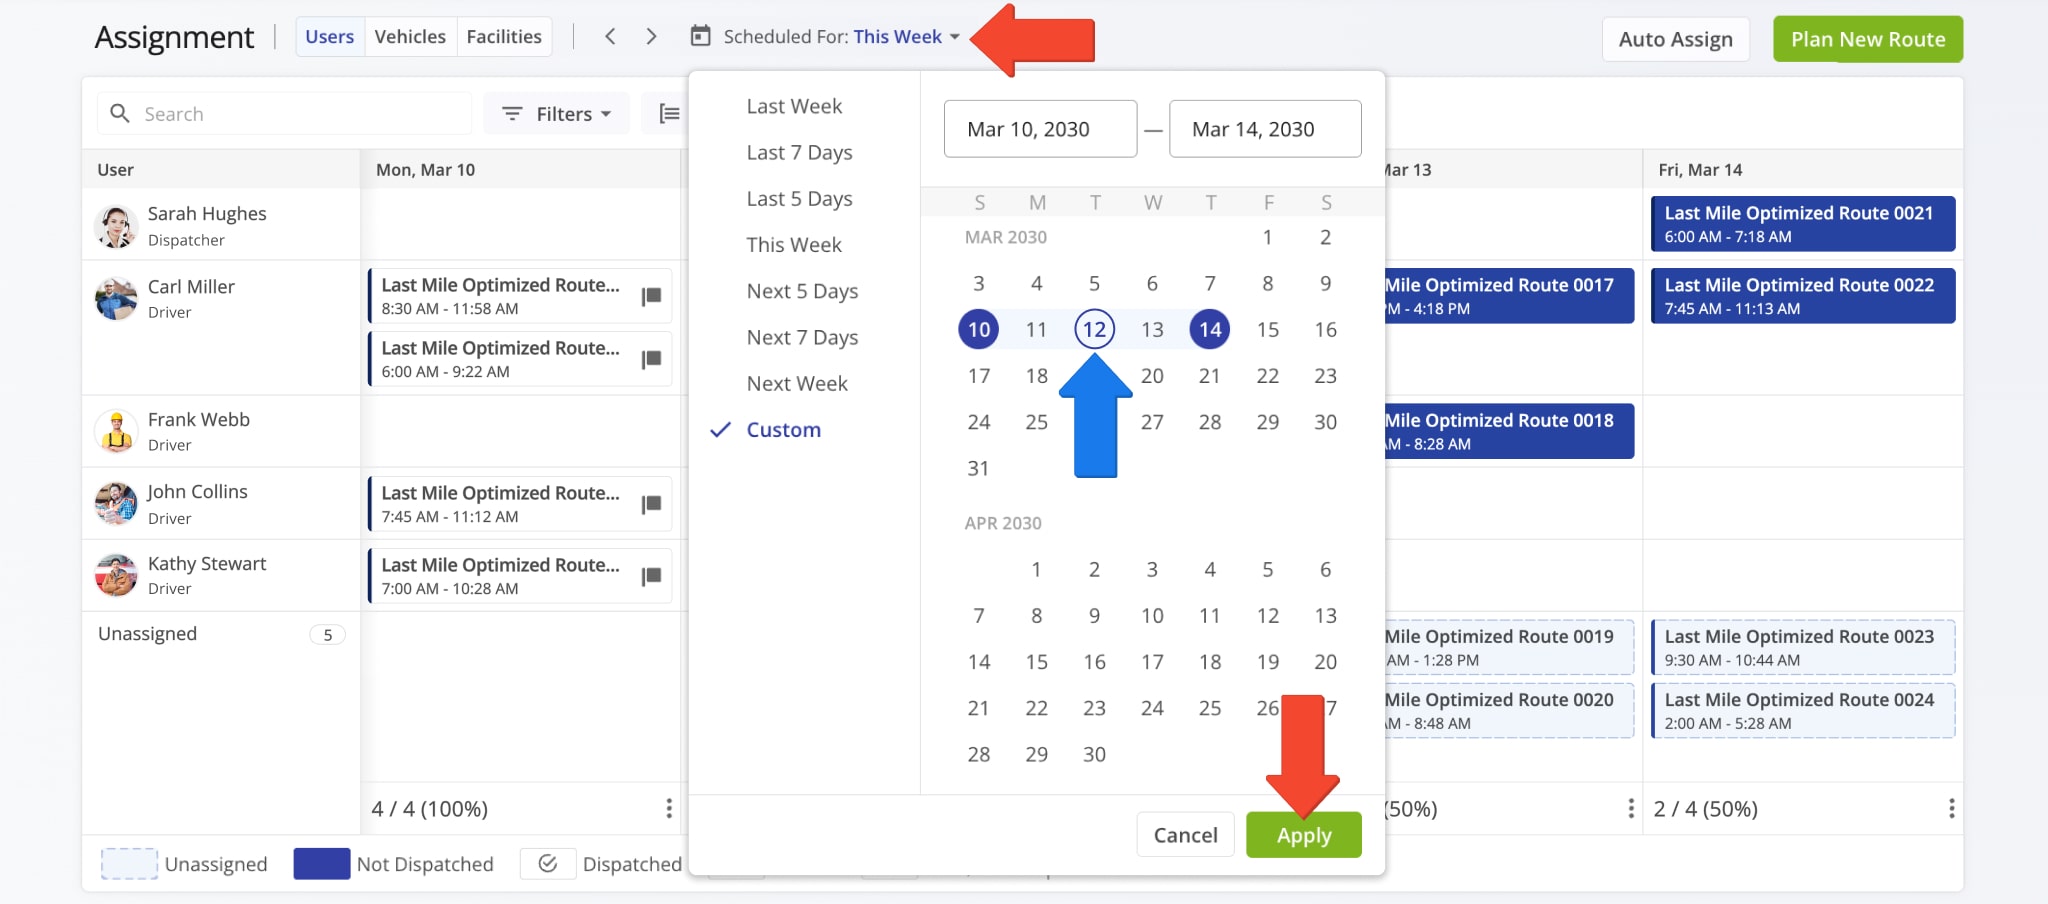The image size is (2048, 904).
Task: Navigate to the next period using the right arrow
Action: (651, 36)
